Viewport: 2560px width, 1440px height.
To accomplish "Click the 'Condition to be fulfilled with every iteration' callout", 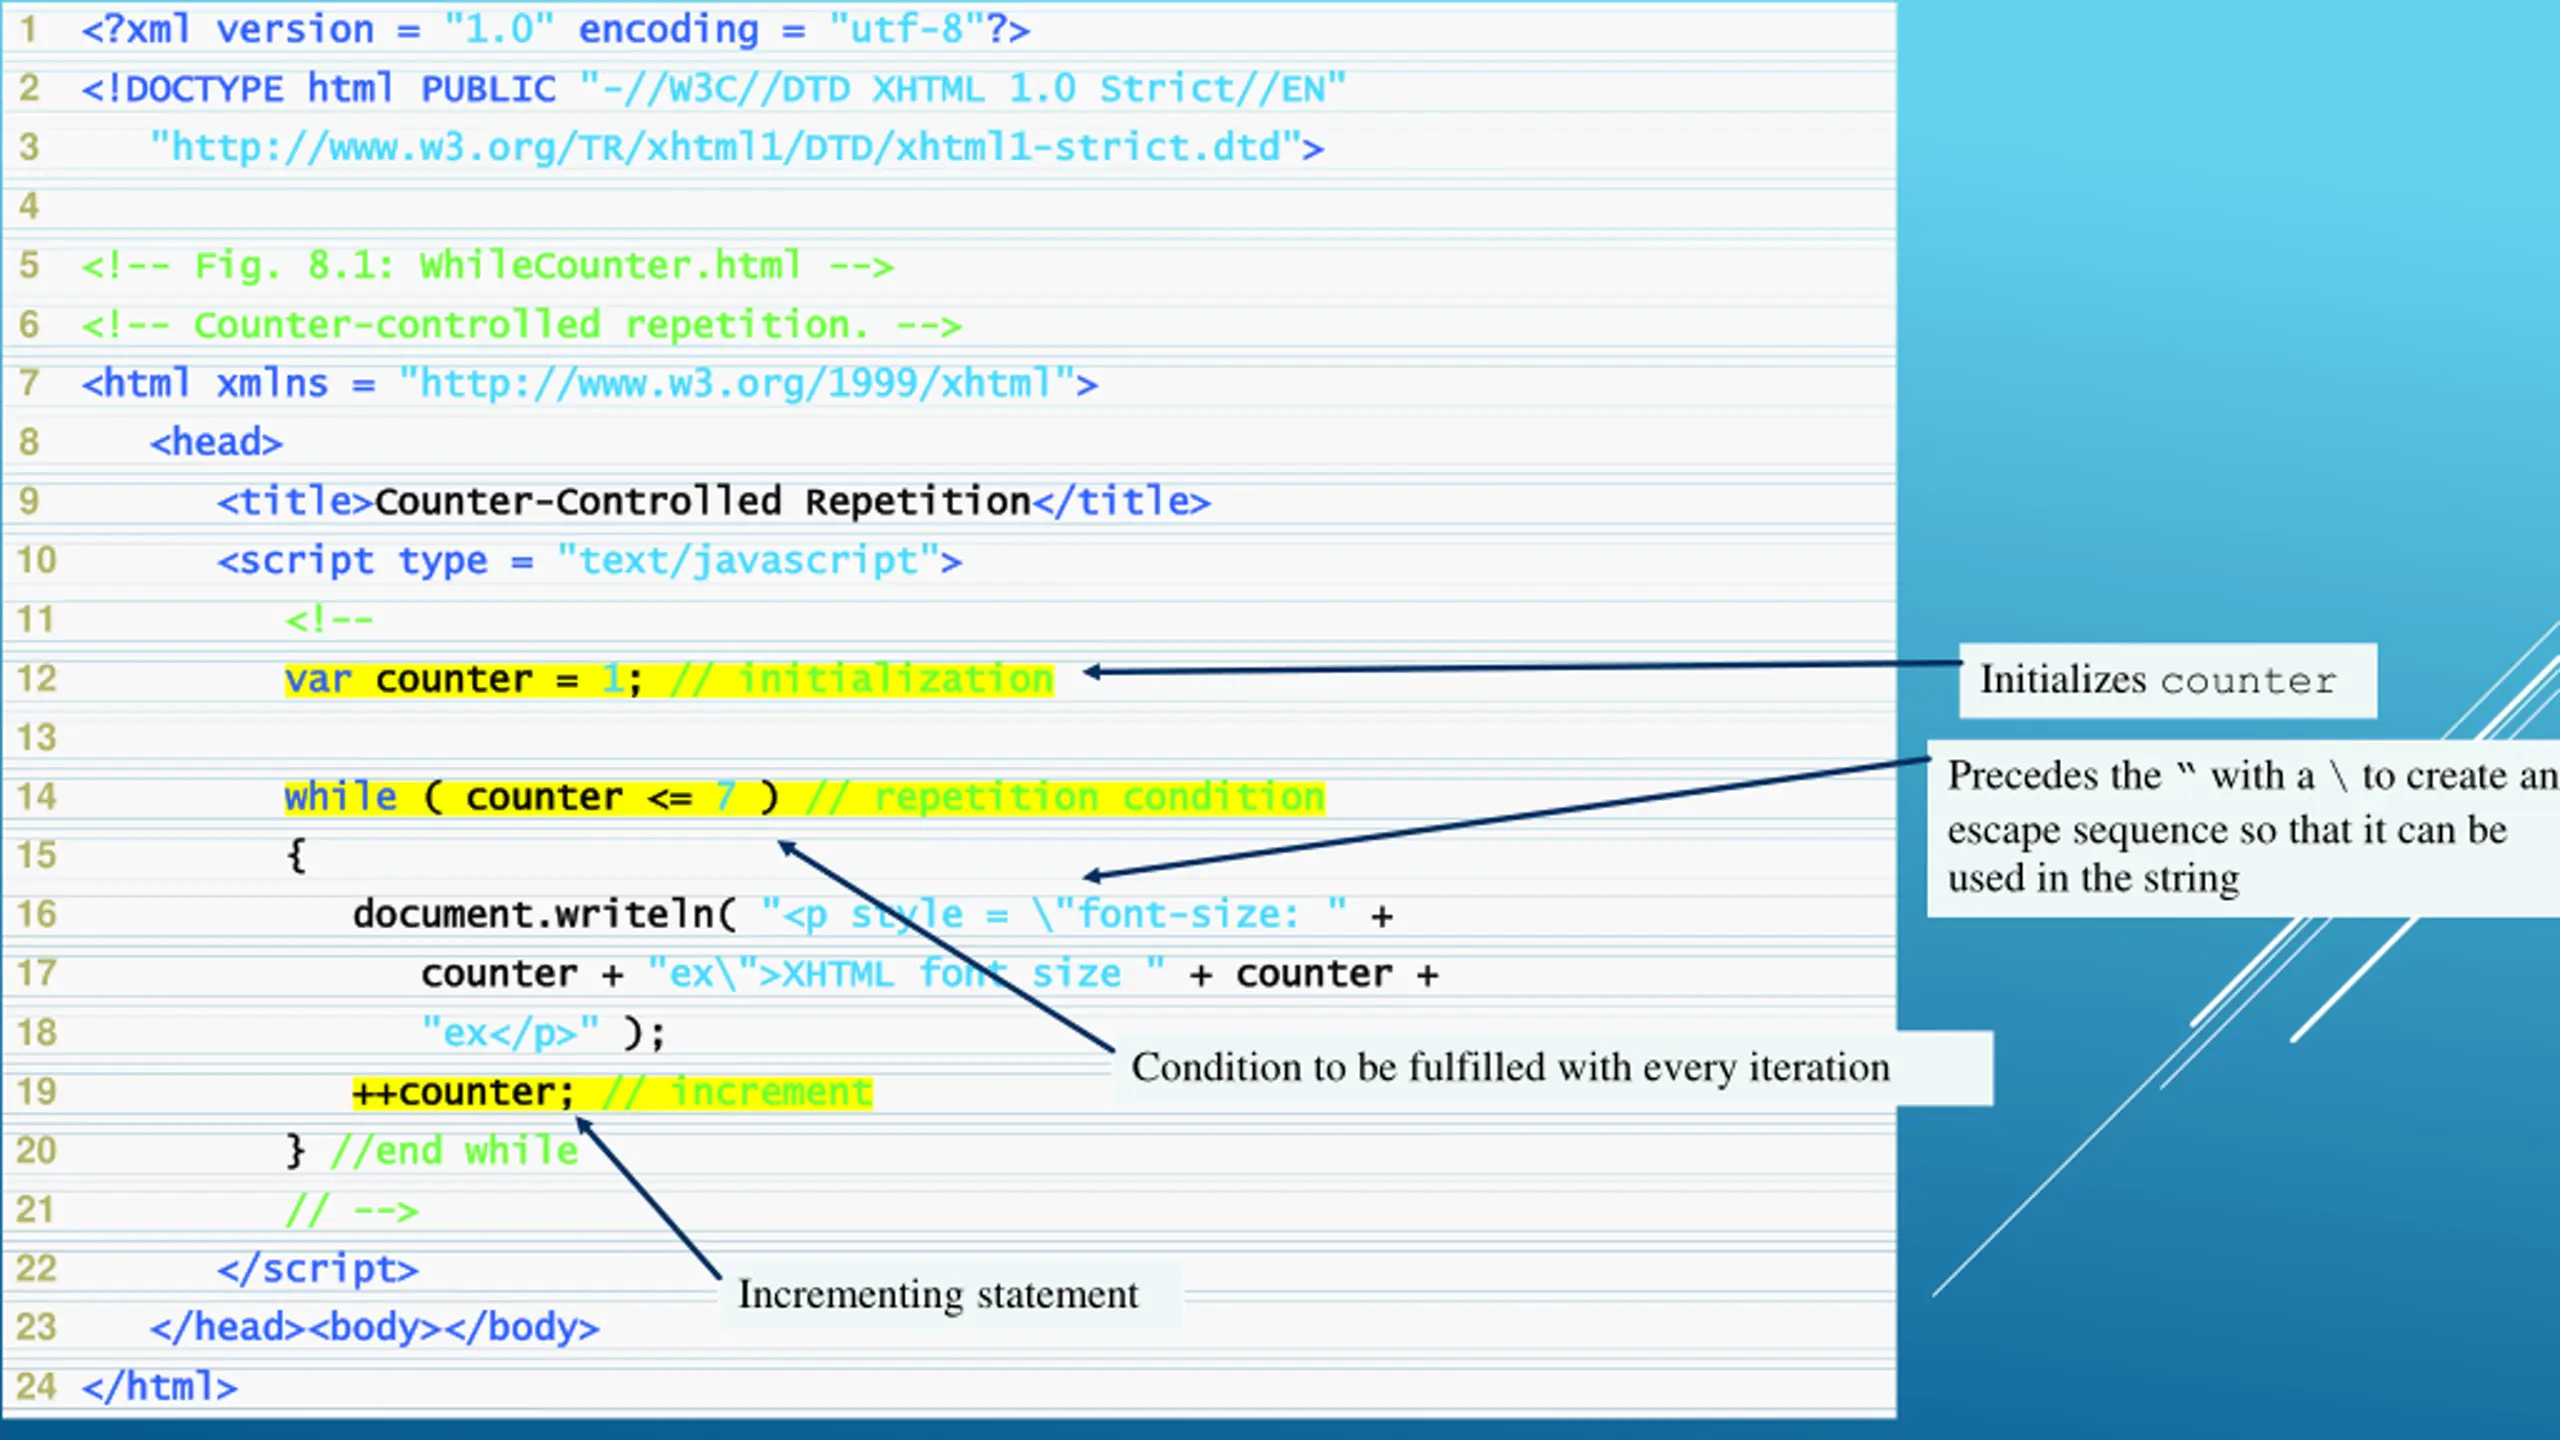I will point(1554,1068).
